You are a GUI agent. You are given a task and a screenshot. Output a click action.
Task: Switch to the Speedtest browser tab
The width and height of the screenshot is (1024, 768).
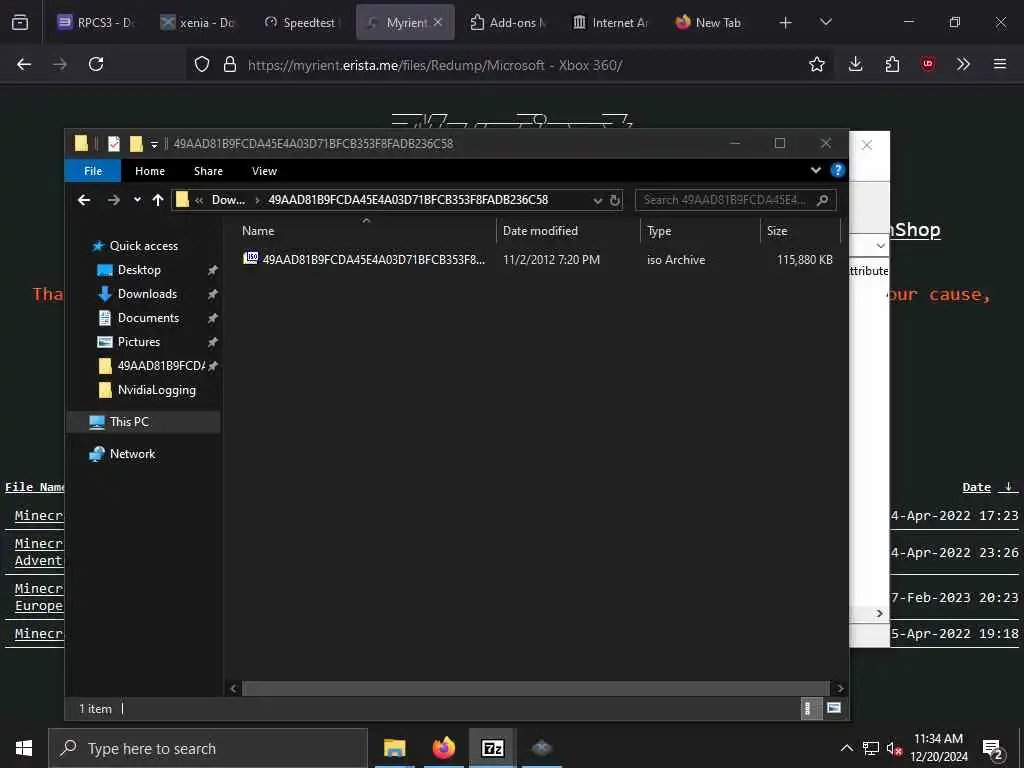[301, 23]
